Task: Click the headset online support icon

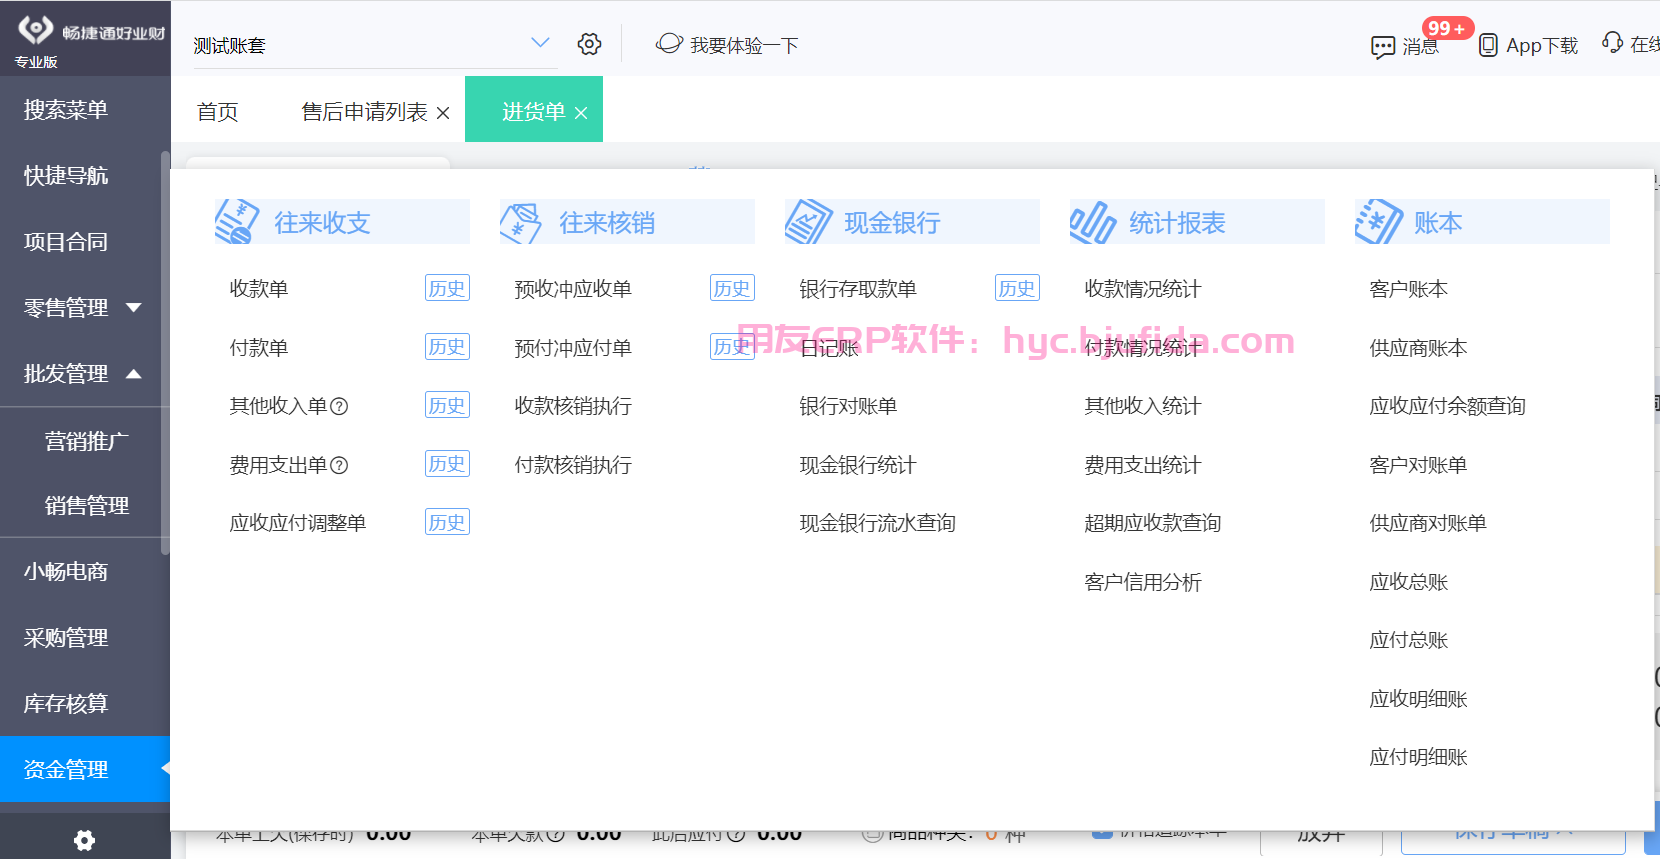Action: pyautogui.click(x=1612, y=42)
